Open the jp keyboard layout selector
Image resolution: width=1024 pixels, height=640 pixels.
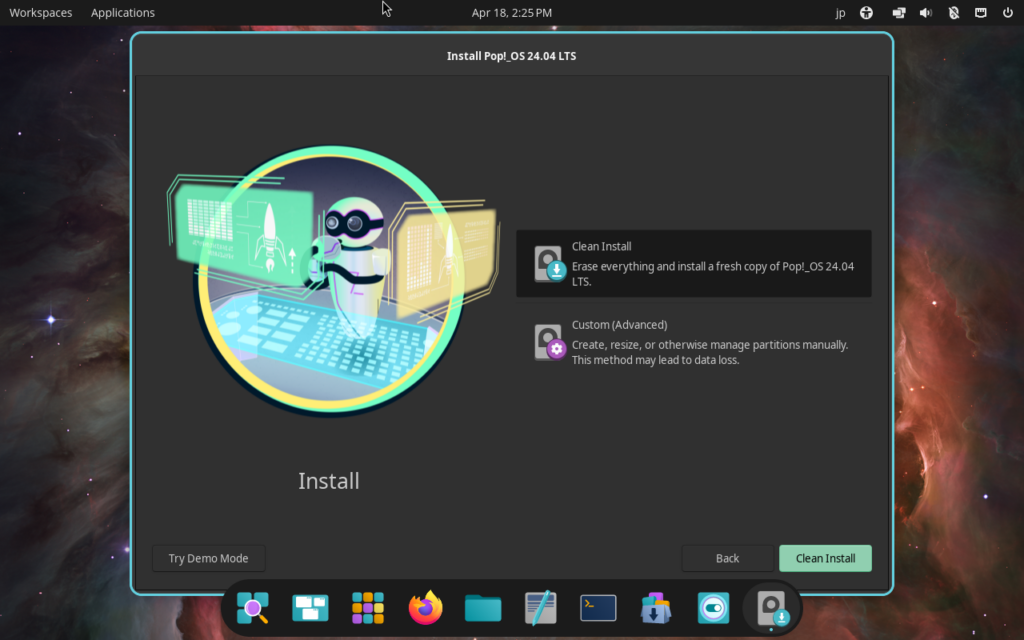pos(840,13)
